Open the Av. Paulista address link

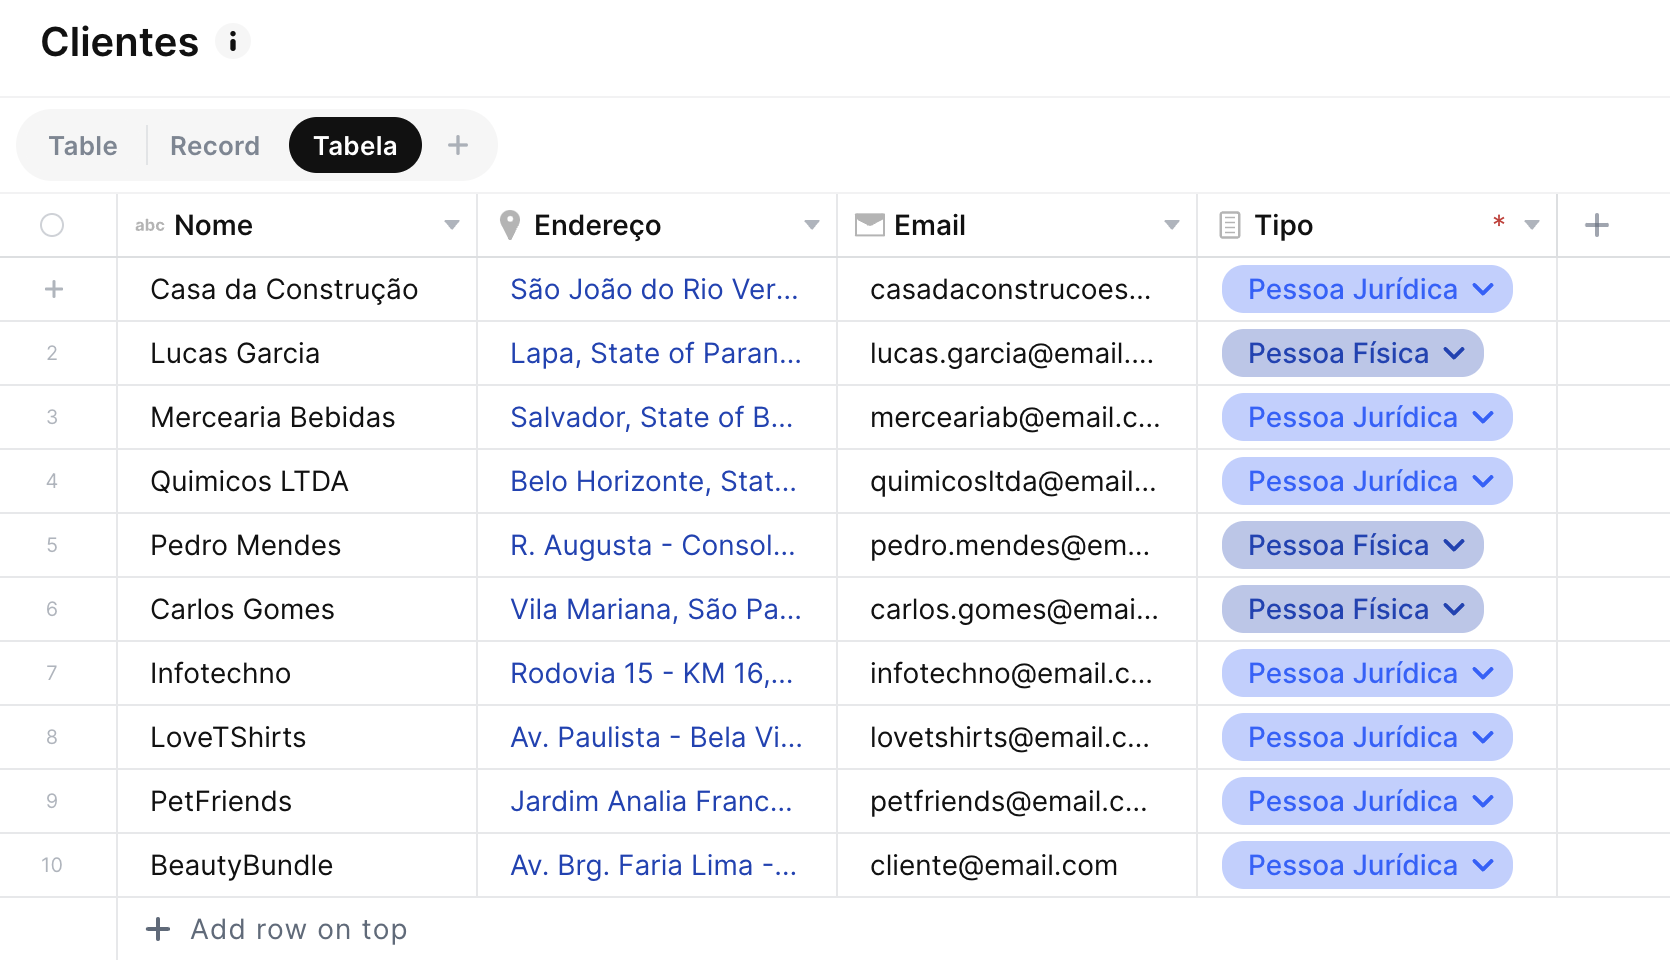656,737
